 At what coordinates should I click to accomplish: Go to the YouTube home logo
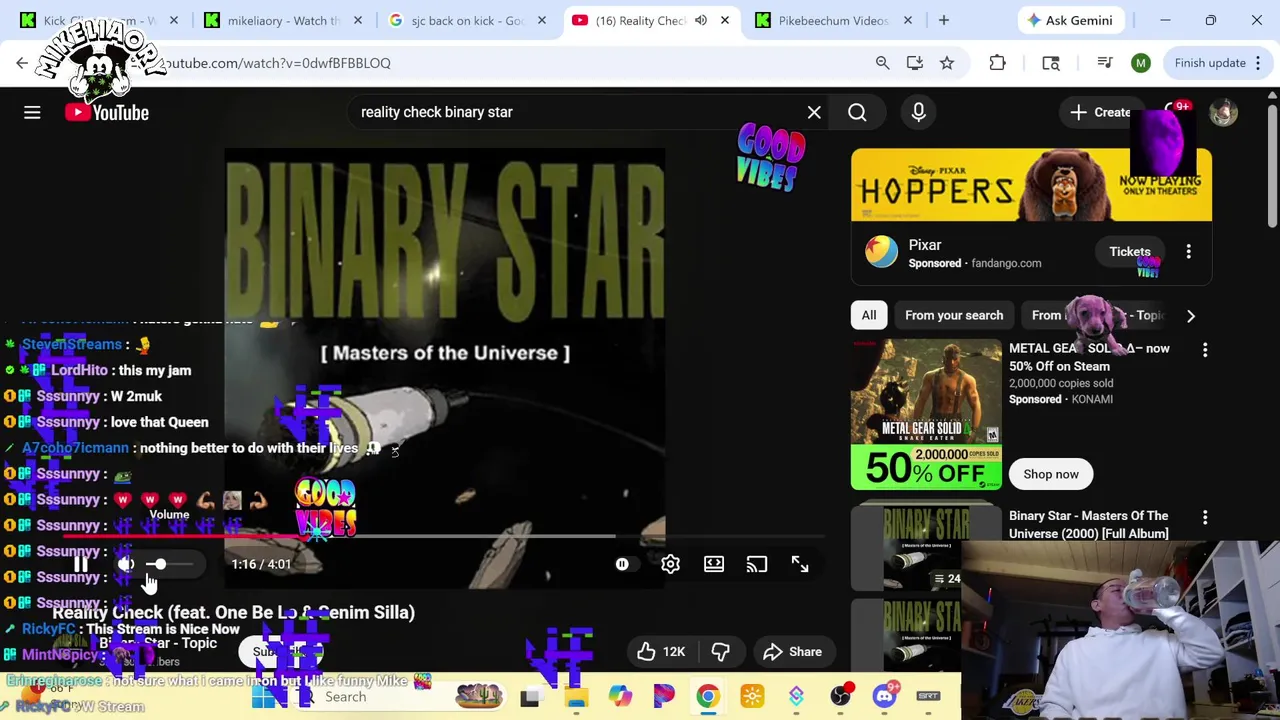coord(107,112)
